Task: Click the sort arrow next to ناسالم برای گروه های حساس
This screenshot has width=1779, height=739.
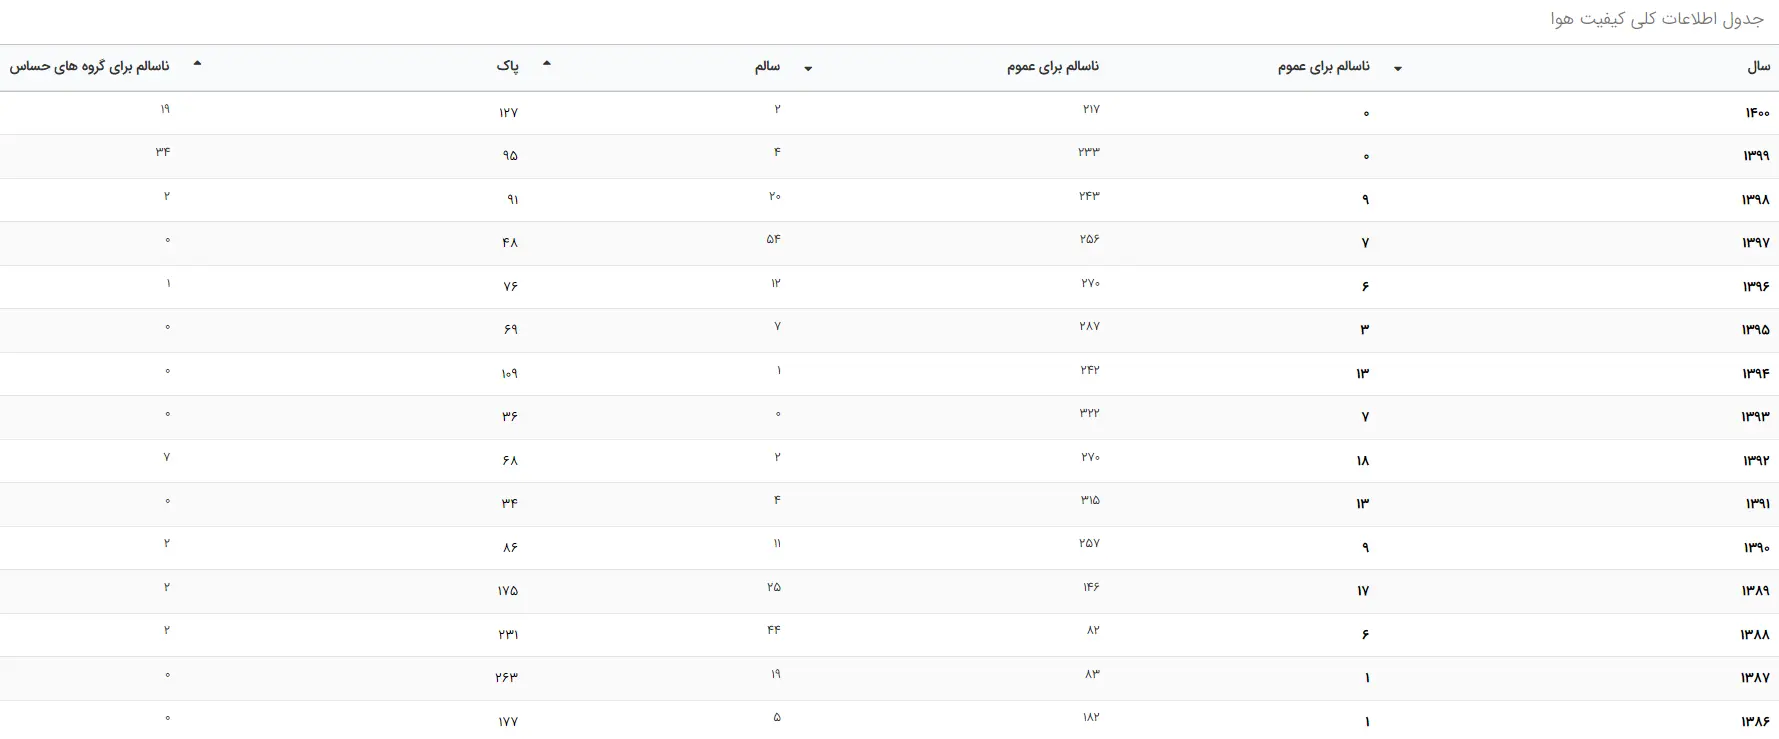Action: pyautogui.click(x=197, y=63)
